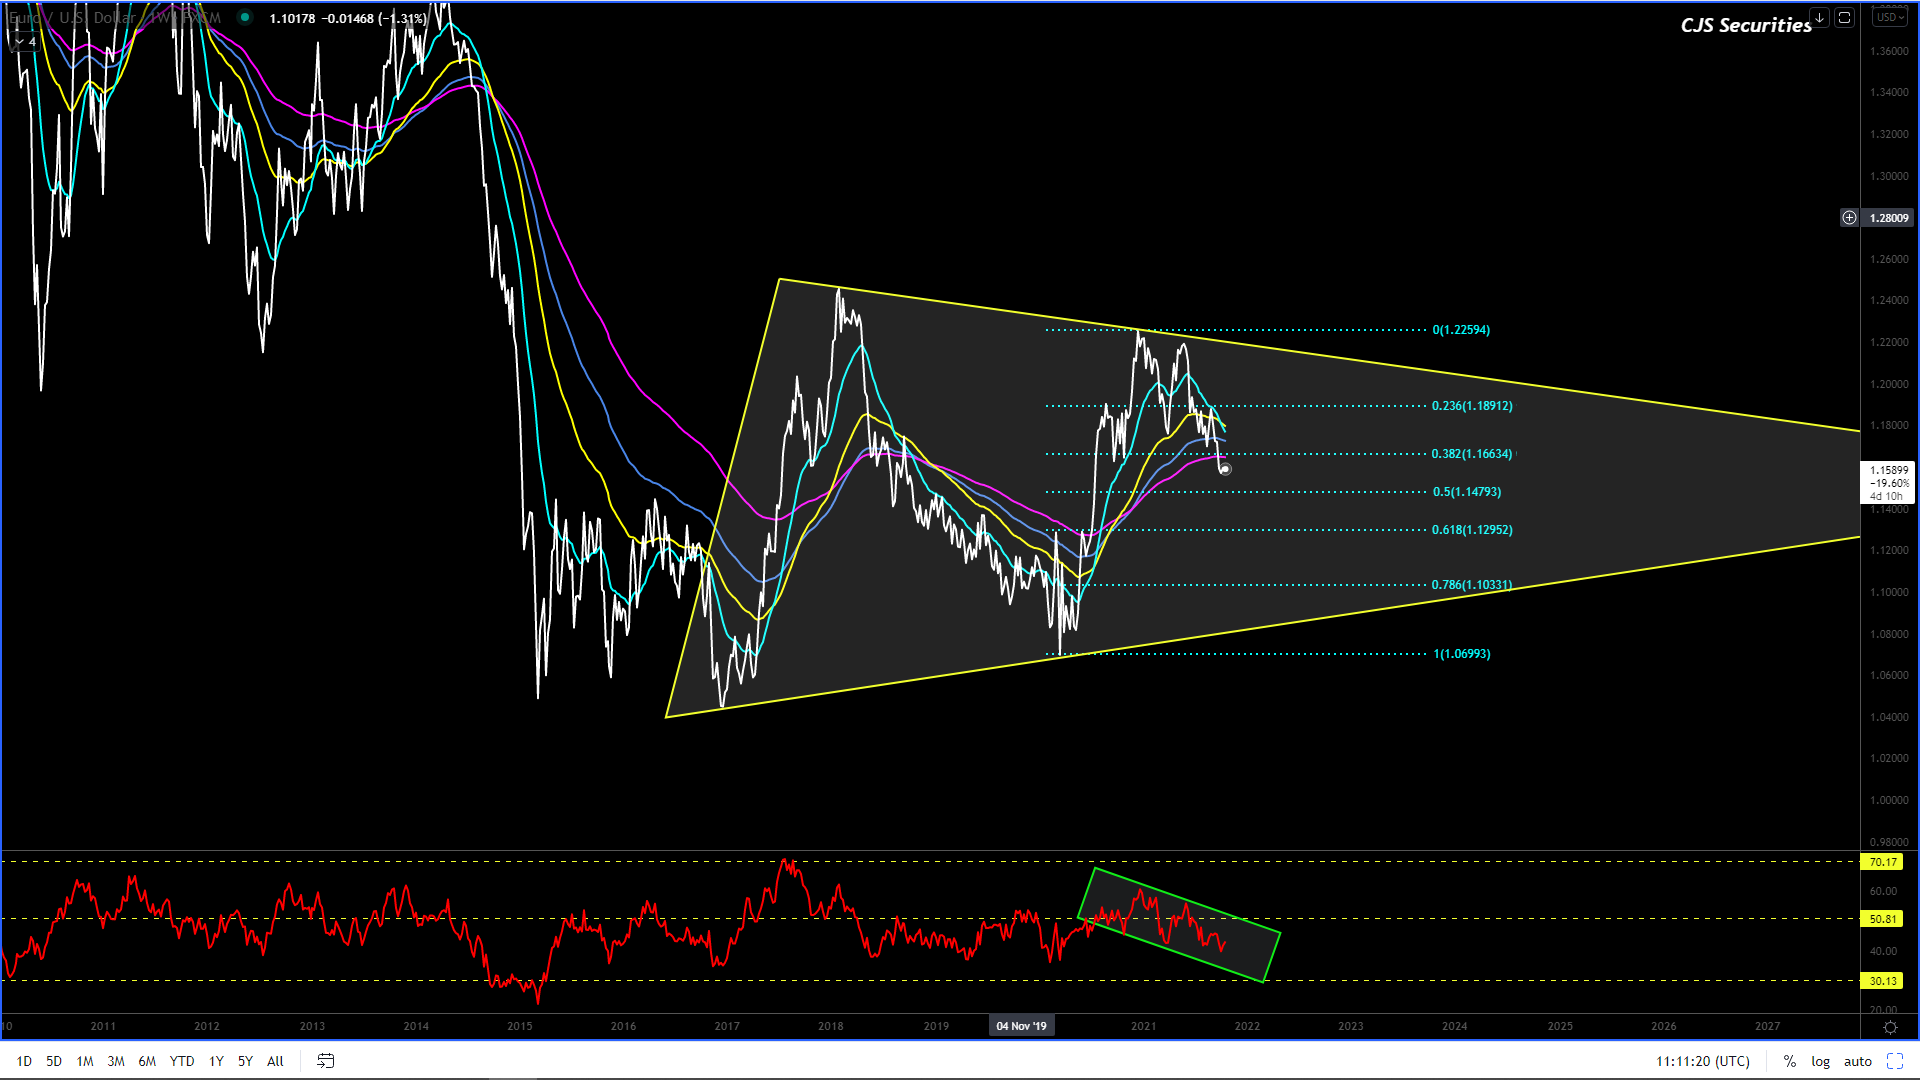Image resolution: width=1920 pixels, height=1080 pixels.
Task: Select the 5Y time range
Action: pyautogui.click(x=245, y=1061)
